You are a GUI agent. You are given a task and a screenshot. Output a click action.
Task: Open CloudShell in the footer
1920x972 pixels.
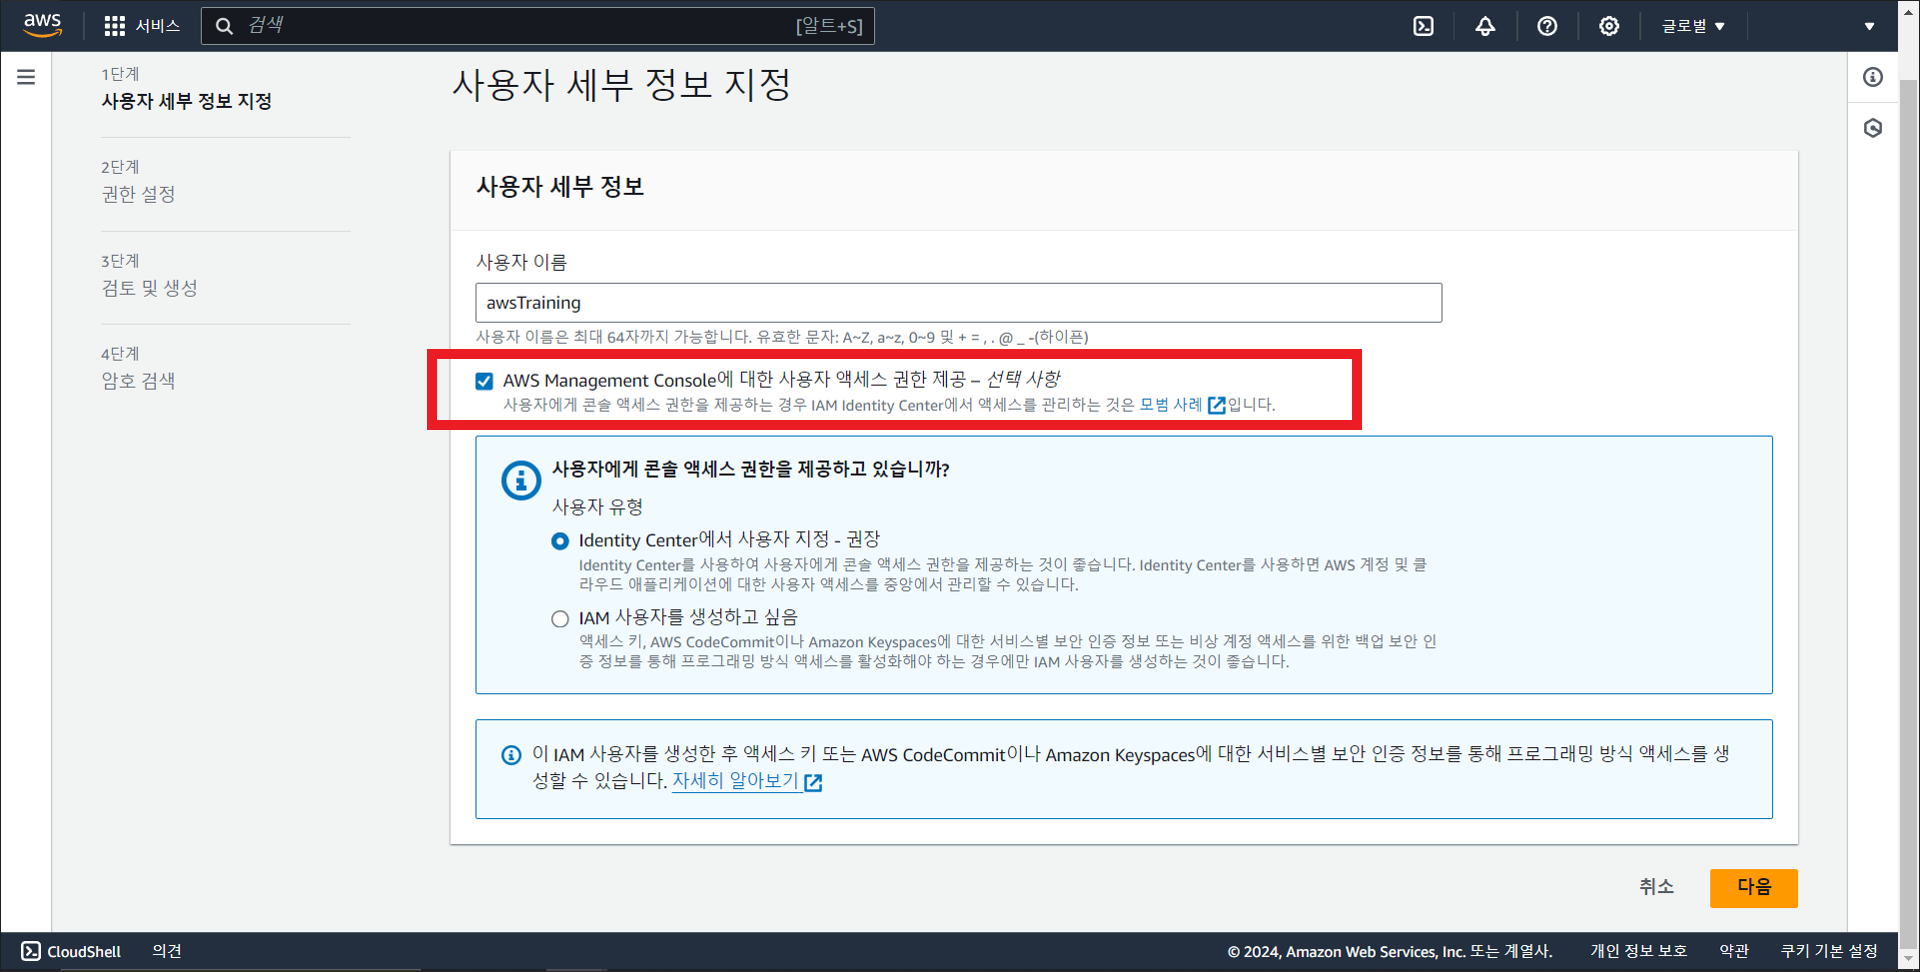coord(71,951)
